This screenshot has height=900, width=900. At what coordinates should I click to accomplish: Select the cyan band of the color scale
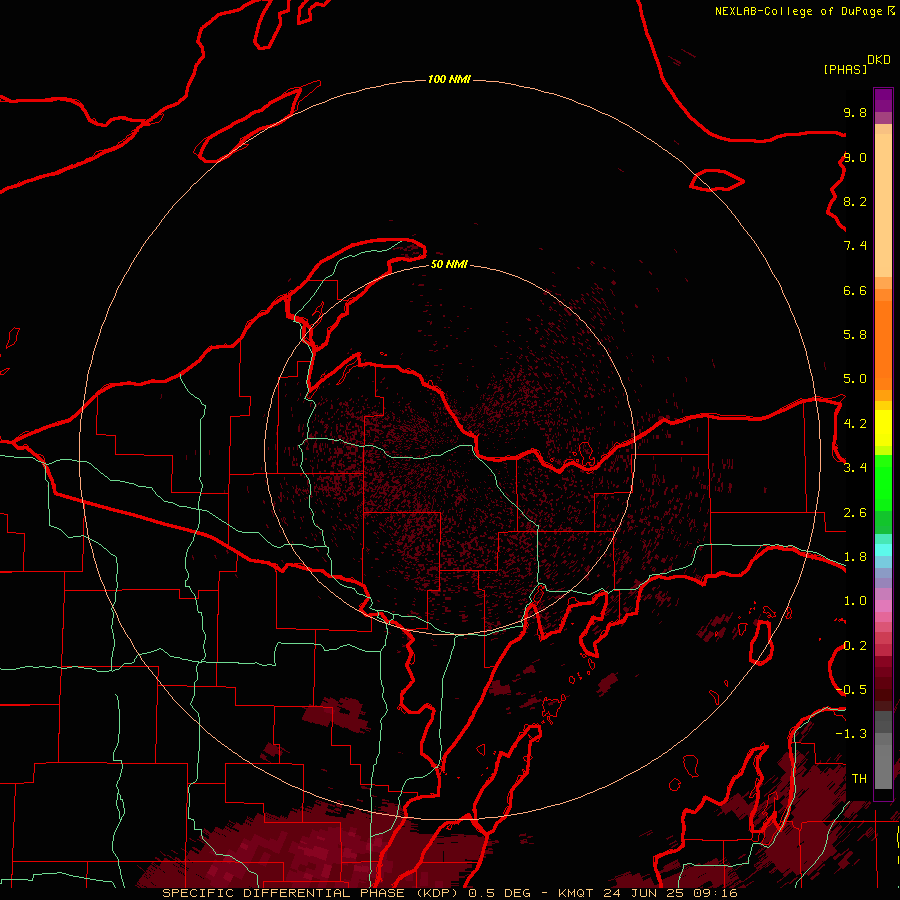pyautogui.click(x=883, y=549)
